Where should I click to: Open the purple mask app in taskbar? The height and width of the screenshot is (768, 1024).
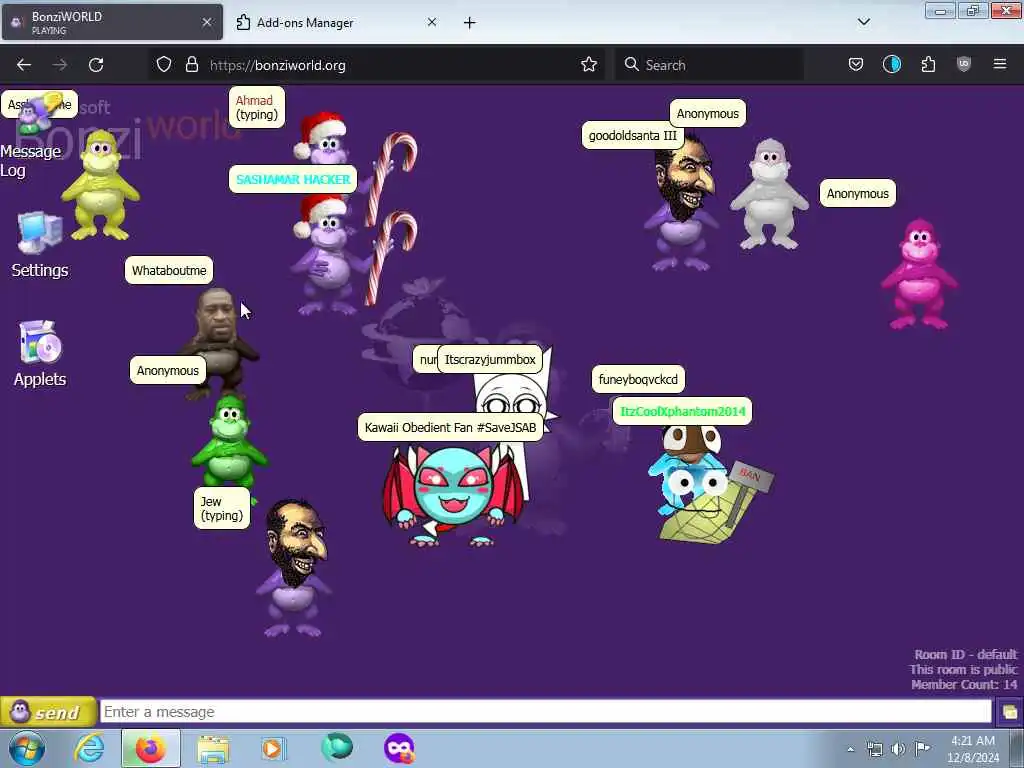[398, 748]
